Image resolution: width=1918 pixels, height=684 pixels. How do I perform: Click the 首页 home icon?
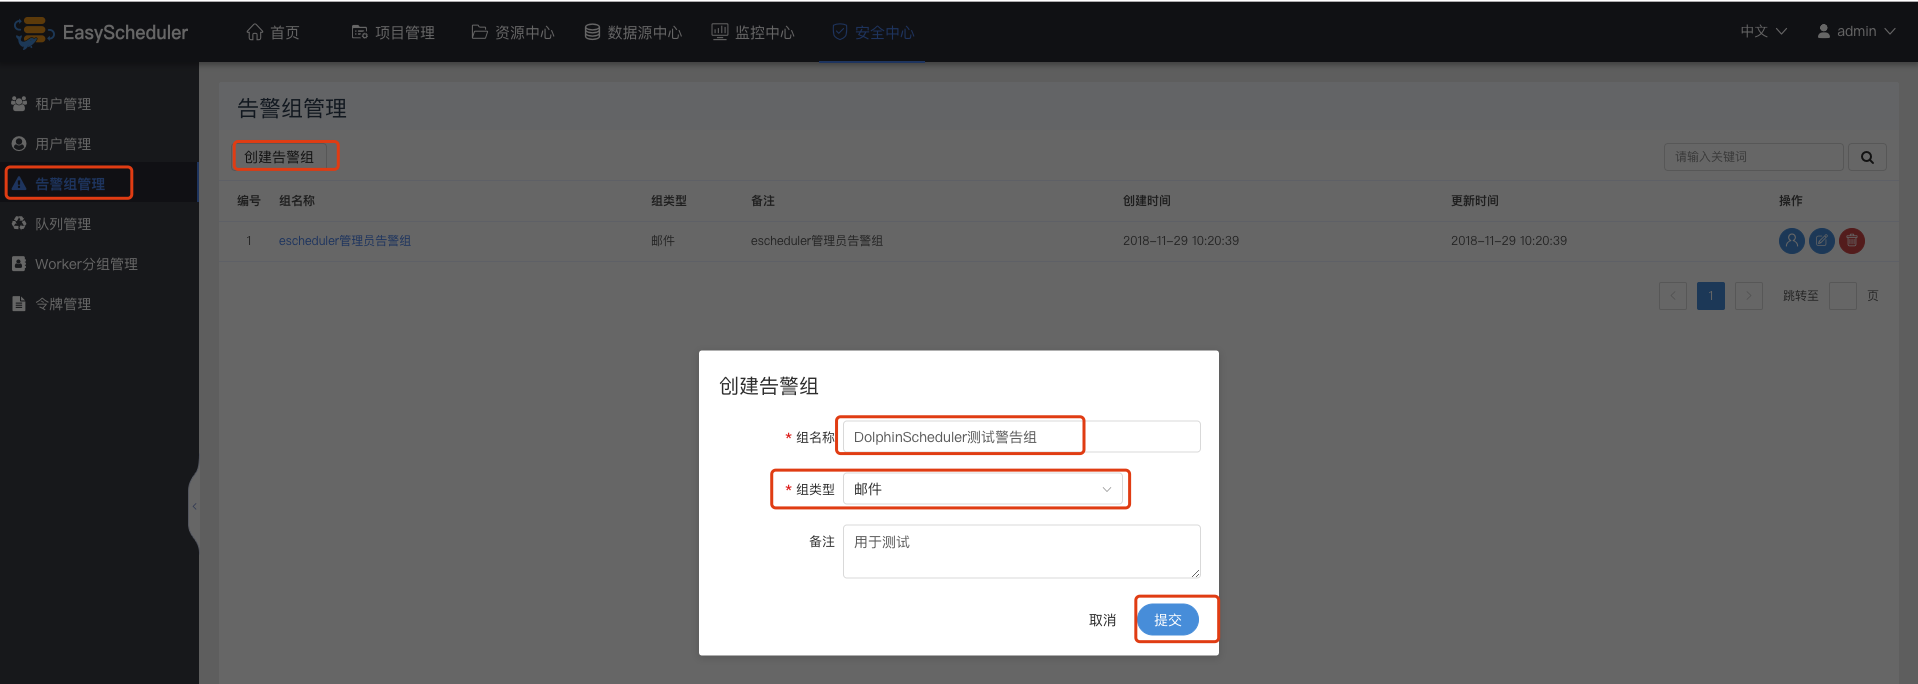(x=255, y=32)
